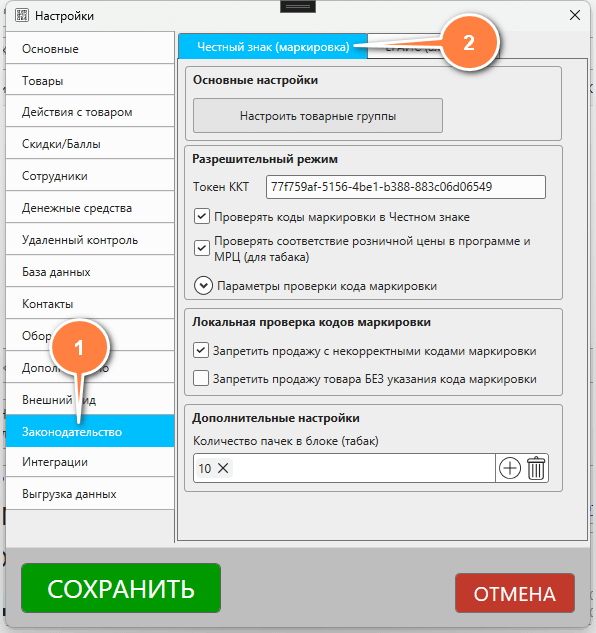
Task: Open the Контакты section
Action: 90,304
